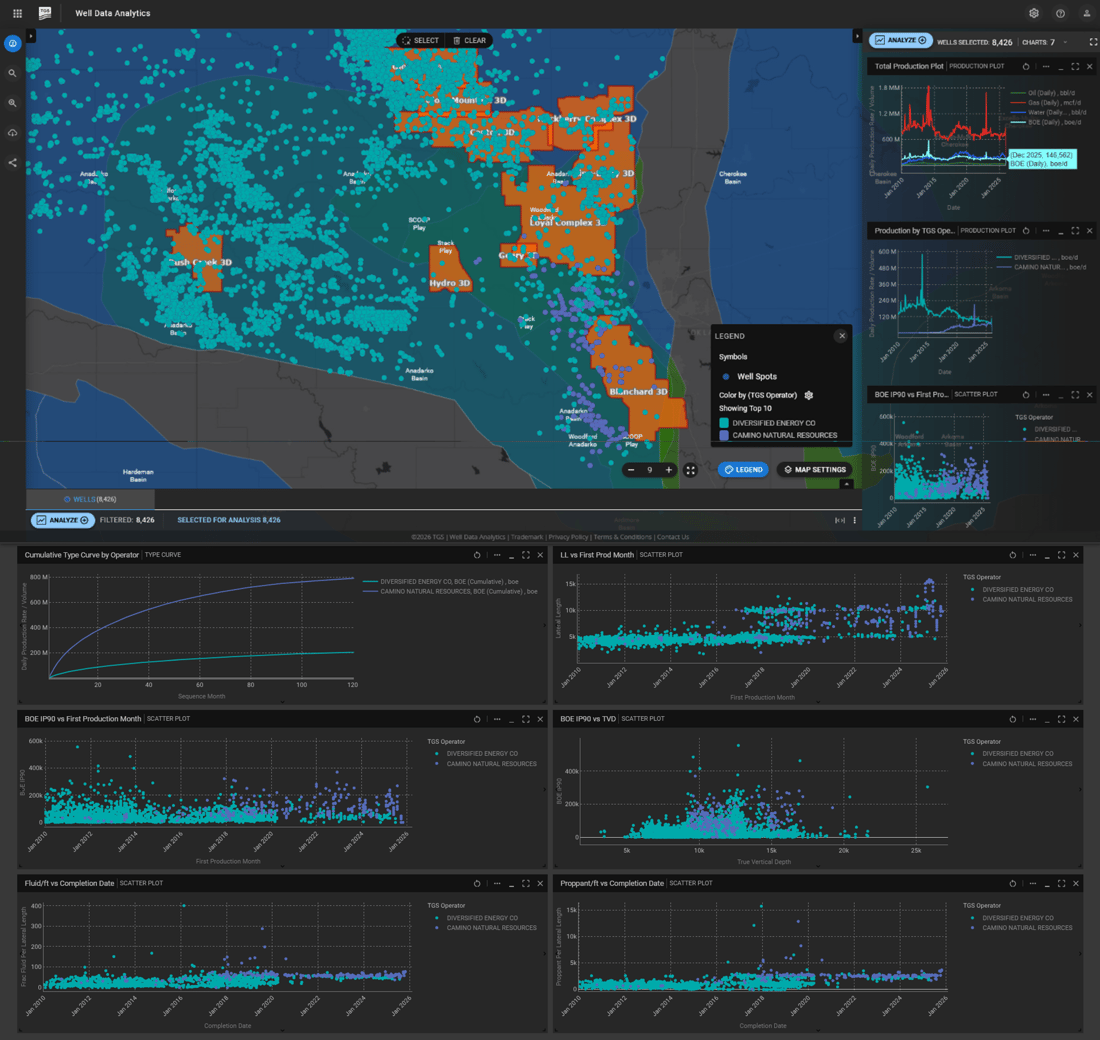The height and width of the screenshot is (1040, 1100).
Task: Toggle Diversified Energy Co in BOE IP90 vs TVD legend
Action: pyautogui.click(x=1013, y=754)
